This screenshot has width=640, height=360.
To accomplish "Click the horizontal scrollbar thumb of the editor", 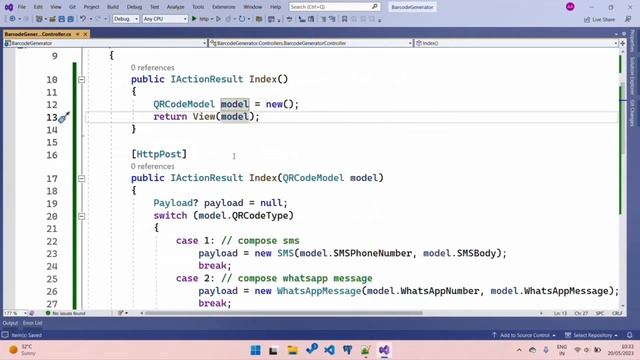I will [x=284, y=313].
